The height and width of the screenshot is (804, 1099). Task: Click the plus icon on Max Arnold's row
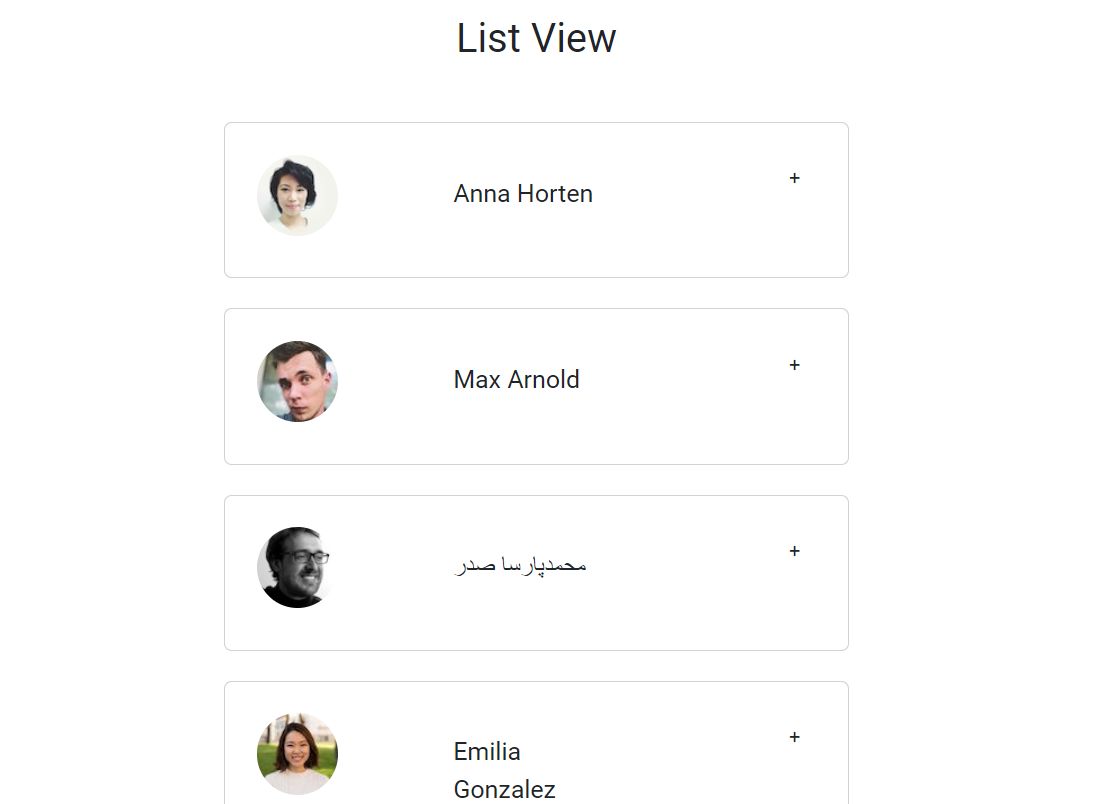pos(794,365)
